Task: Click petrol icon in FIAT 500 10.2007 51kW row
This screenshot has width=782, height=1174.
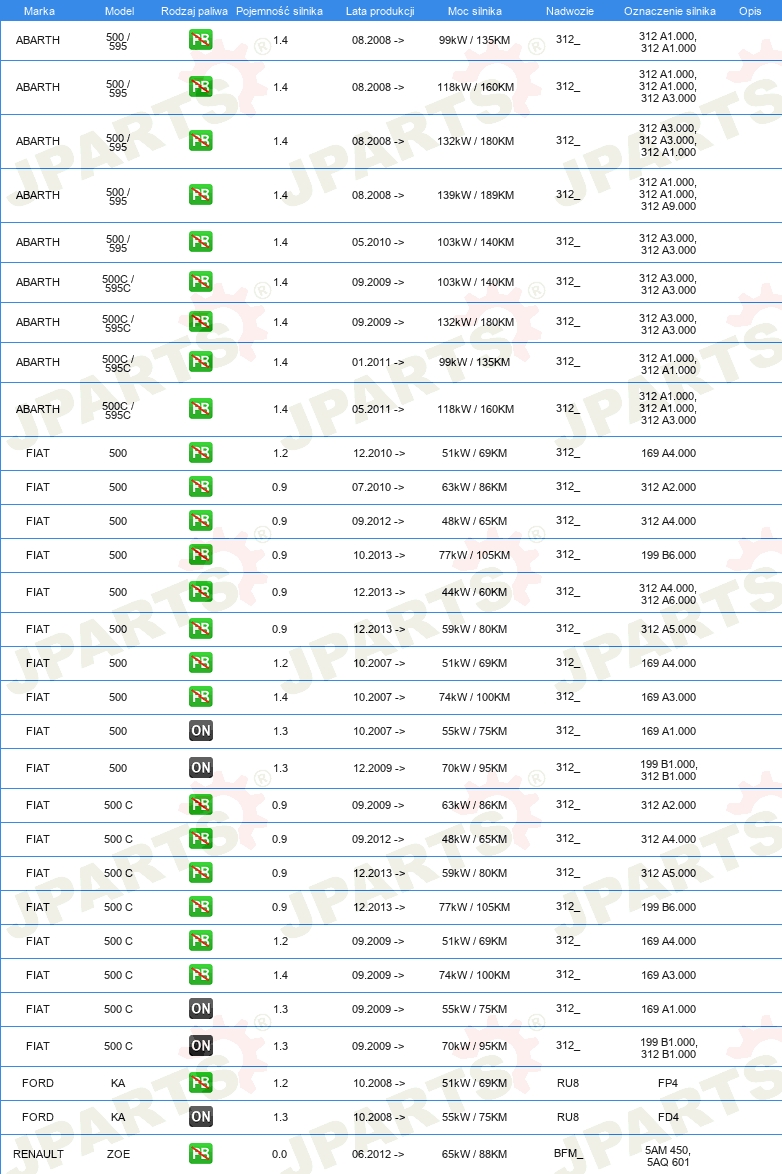Action: tap(200, 663)
